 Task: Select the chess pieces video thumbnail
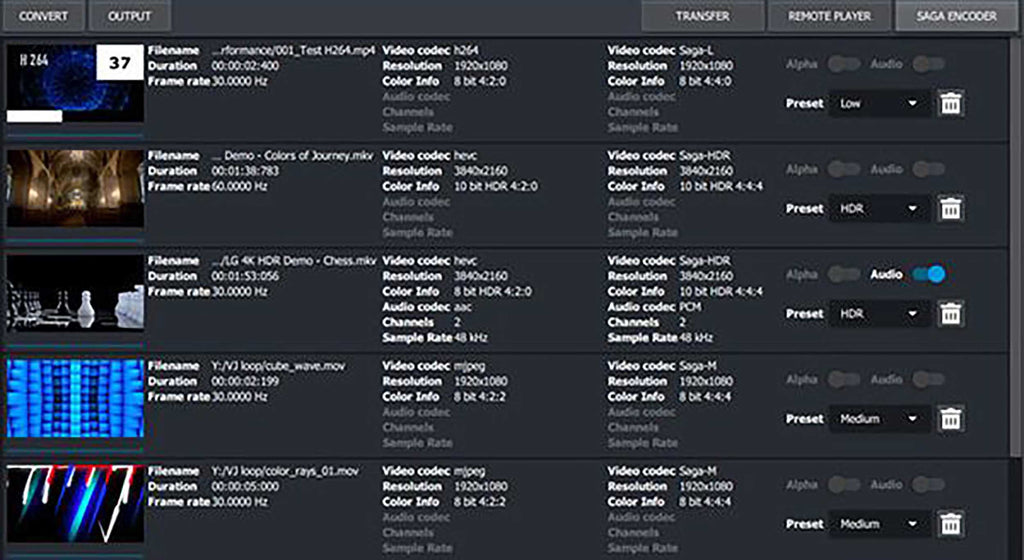tap(75, 293)
